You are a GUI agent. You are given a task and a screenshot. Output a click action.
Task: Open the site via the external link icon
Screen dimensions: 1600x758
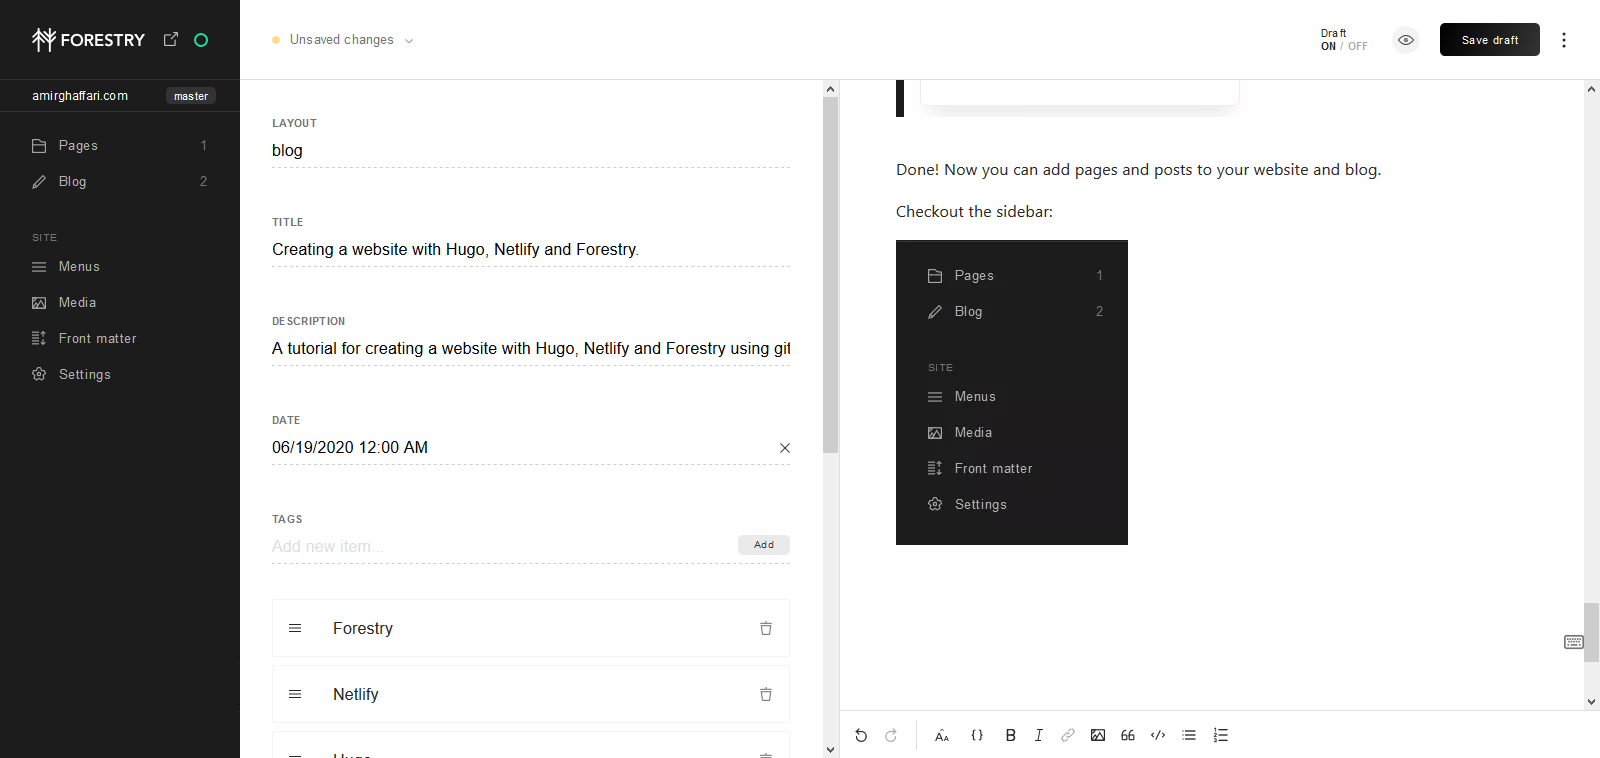(171, 39)
